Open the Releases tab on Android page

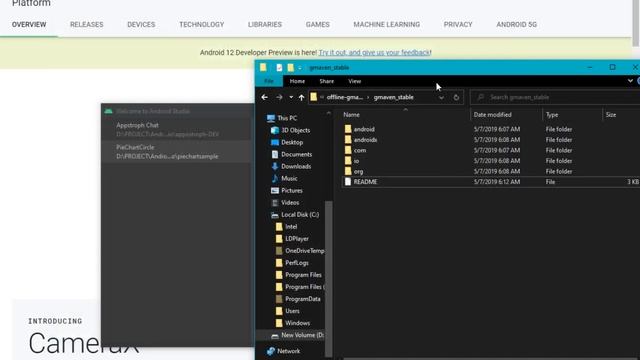[x=87, y=24]
